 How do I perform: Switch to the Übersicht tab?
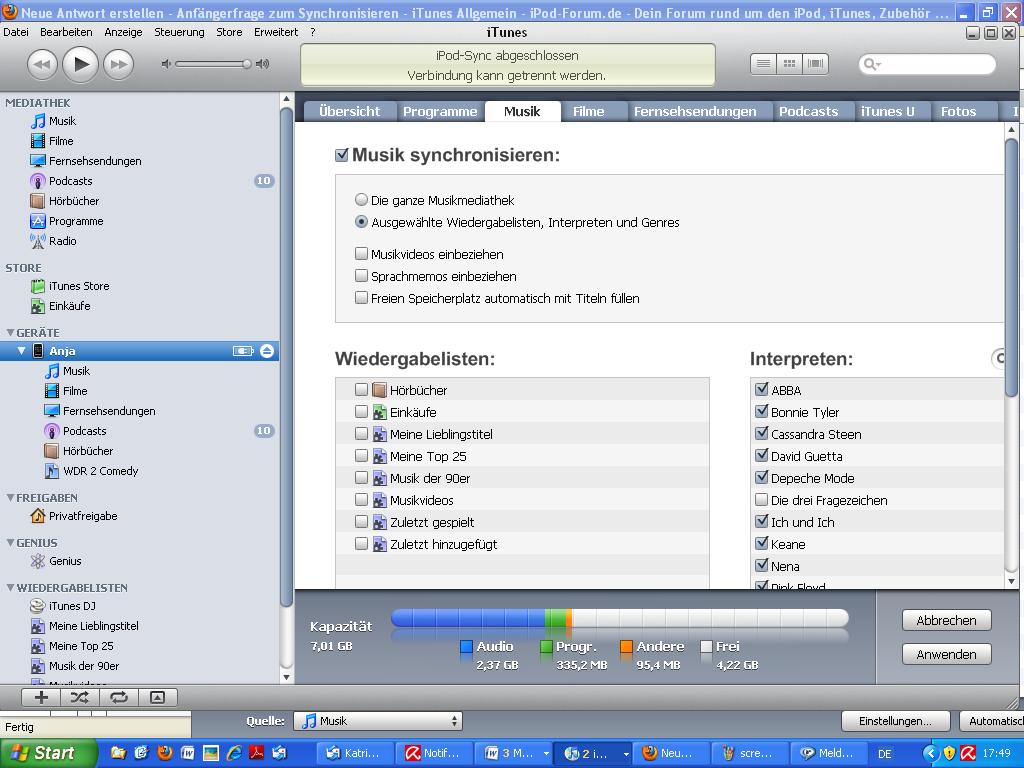pos(349,112)
